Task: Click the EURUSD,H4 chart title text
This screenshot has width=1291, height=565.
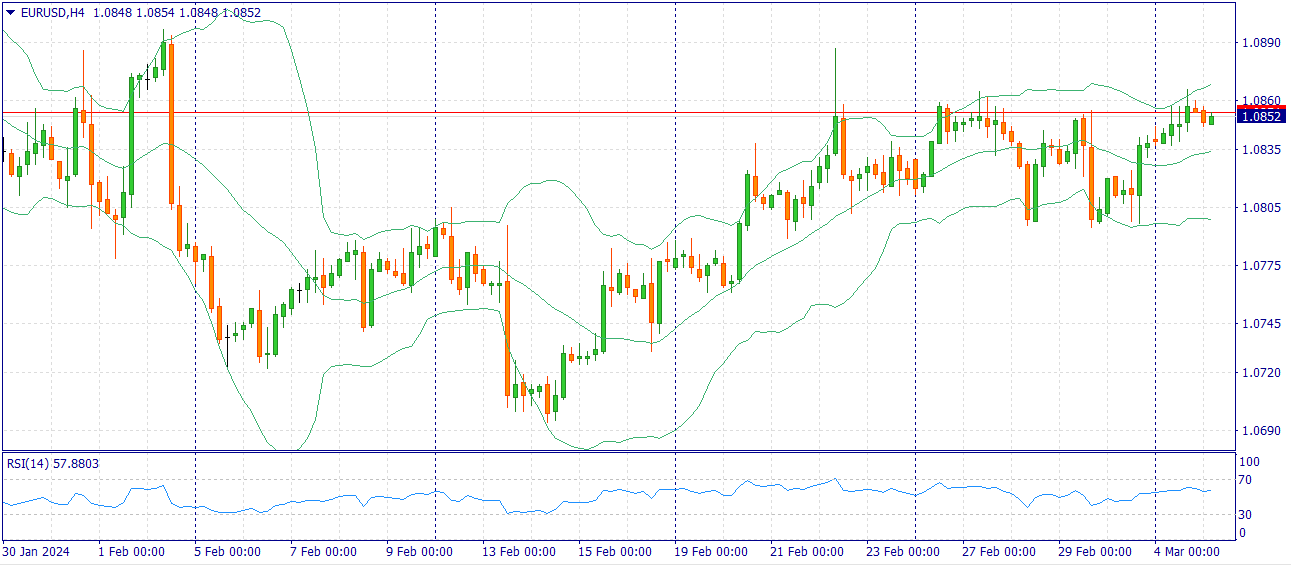Action: 52,12
